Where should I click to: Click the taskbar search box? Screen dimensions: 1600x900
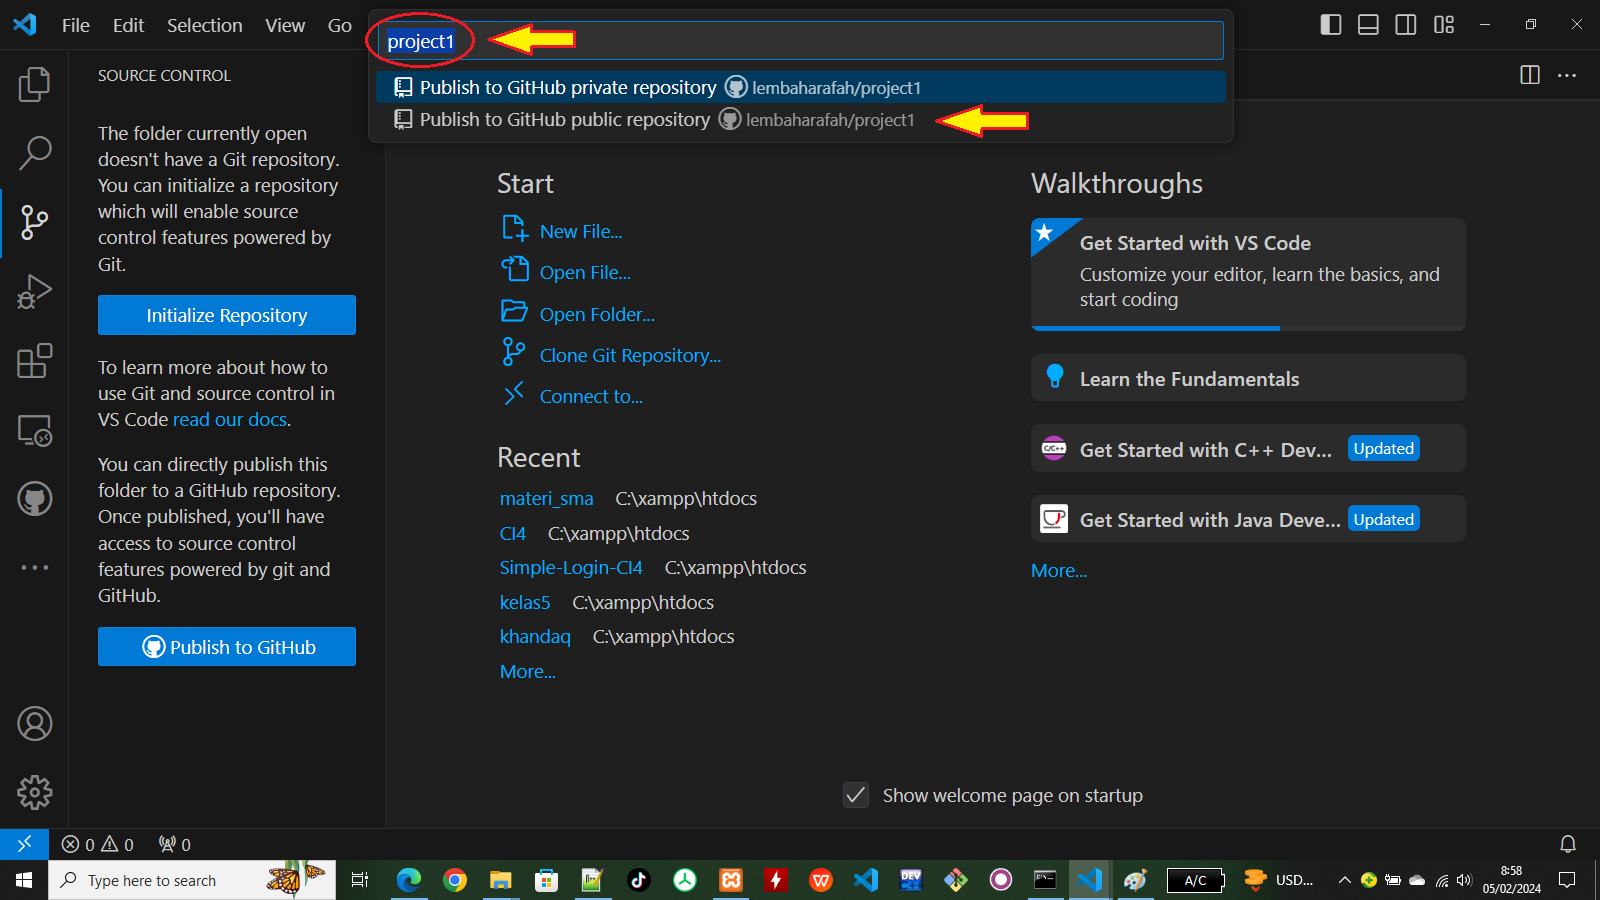pyautogui.click(x=192, y=880)
